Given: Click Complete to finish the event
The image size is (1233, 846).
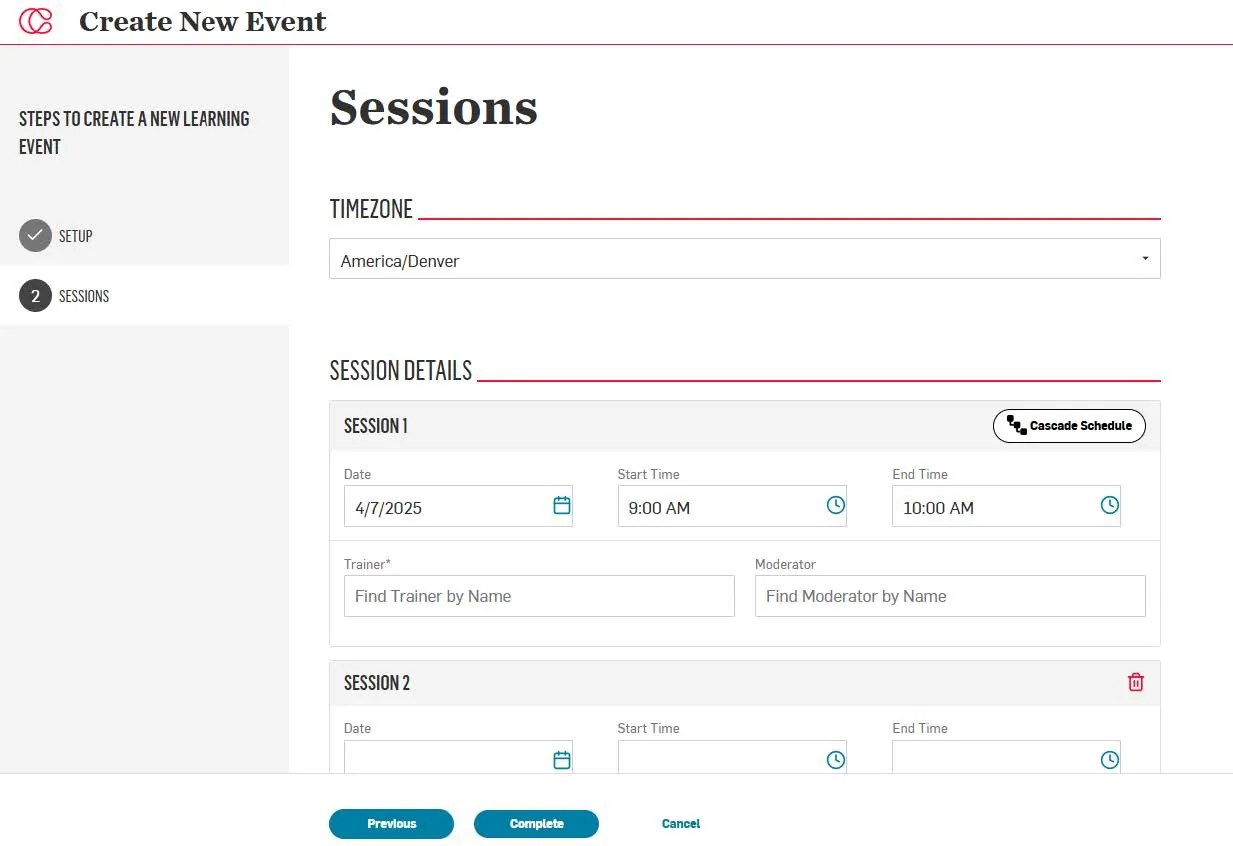Looking at the screenshot, I should (x=536, y=823).
